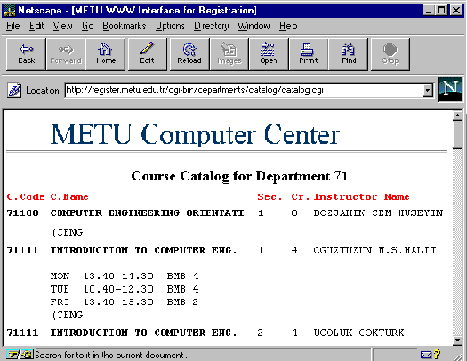Click the location bookmark icon
This screenshot has width=467, height=361.
tap(14, 90)
